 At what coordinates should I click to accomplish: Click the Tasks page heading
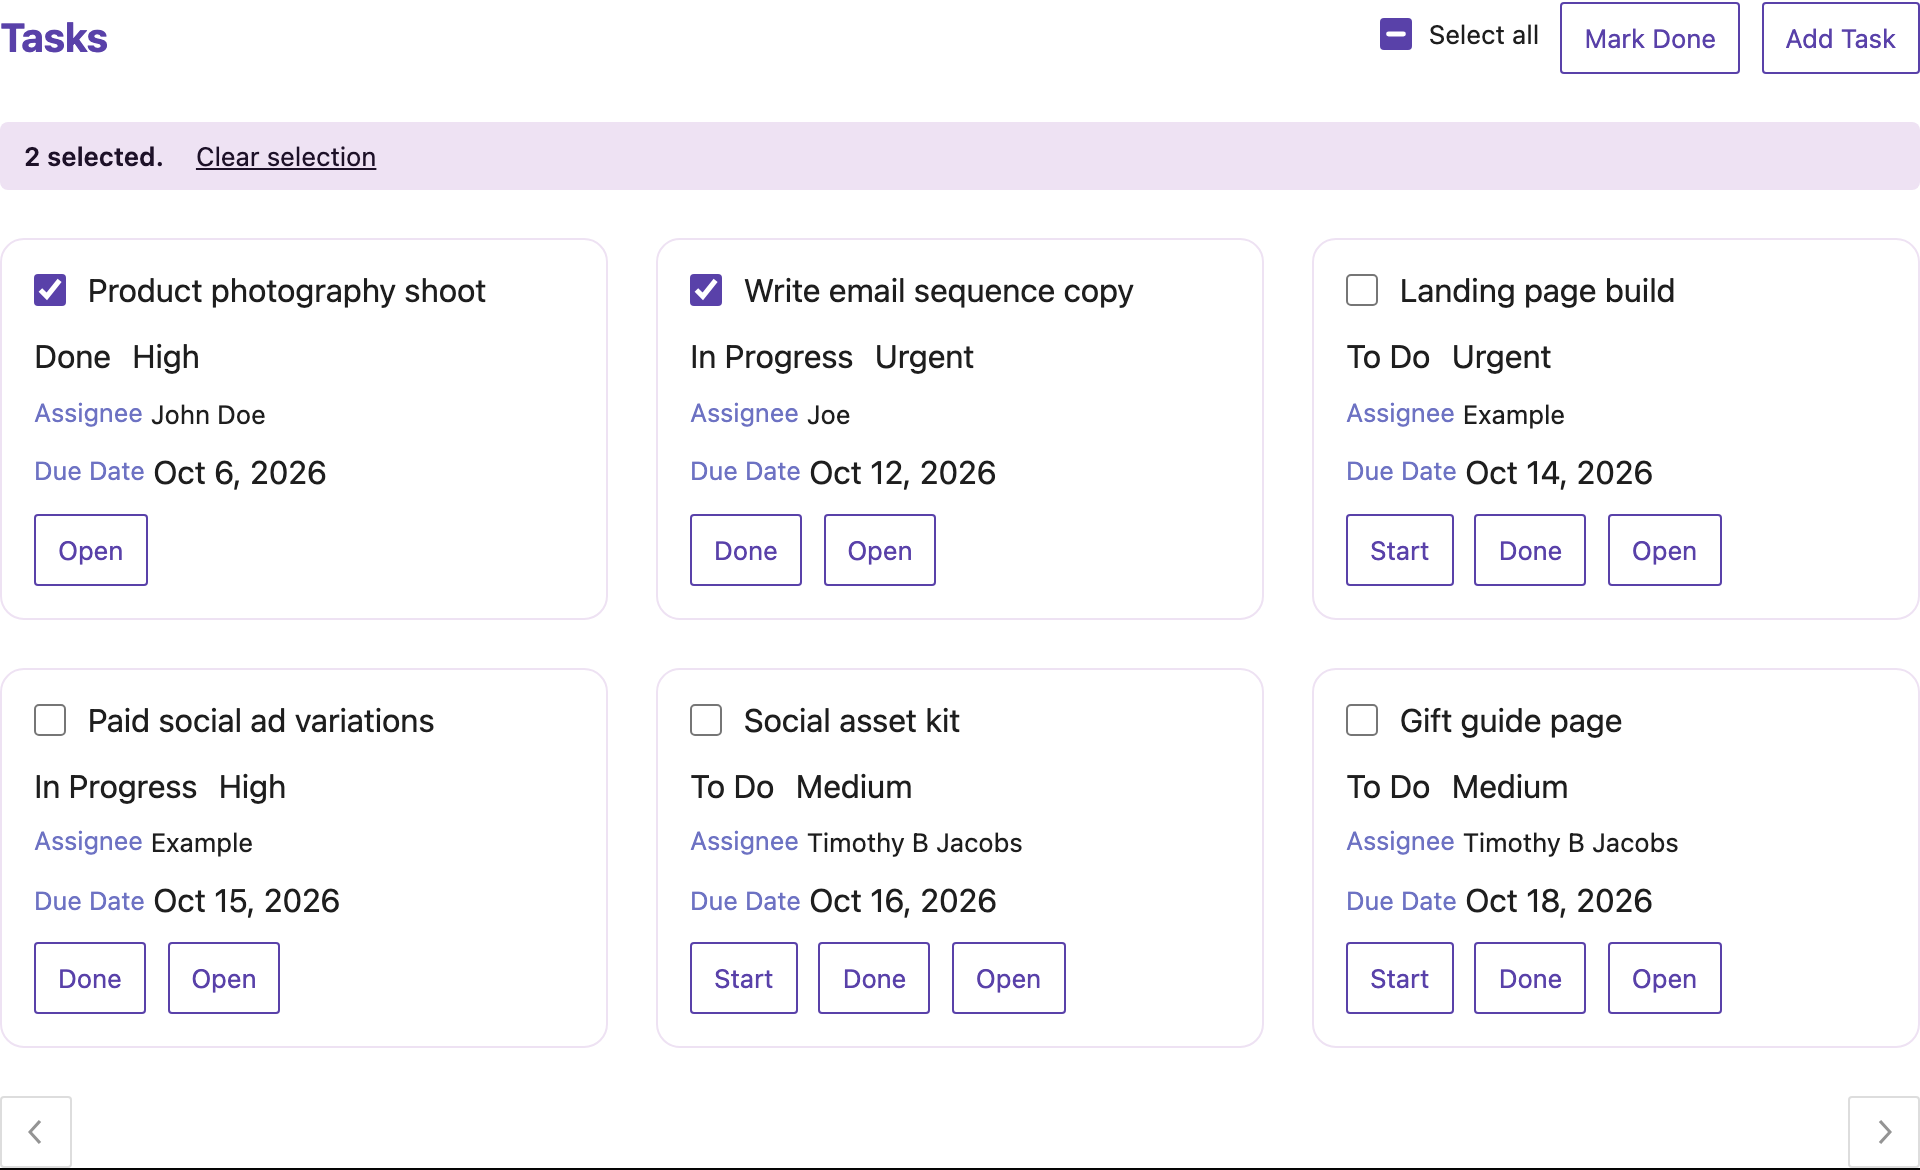[54, 38]
